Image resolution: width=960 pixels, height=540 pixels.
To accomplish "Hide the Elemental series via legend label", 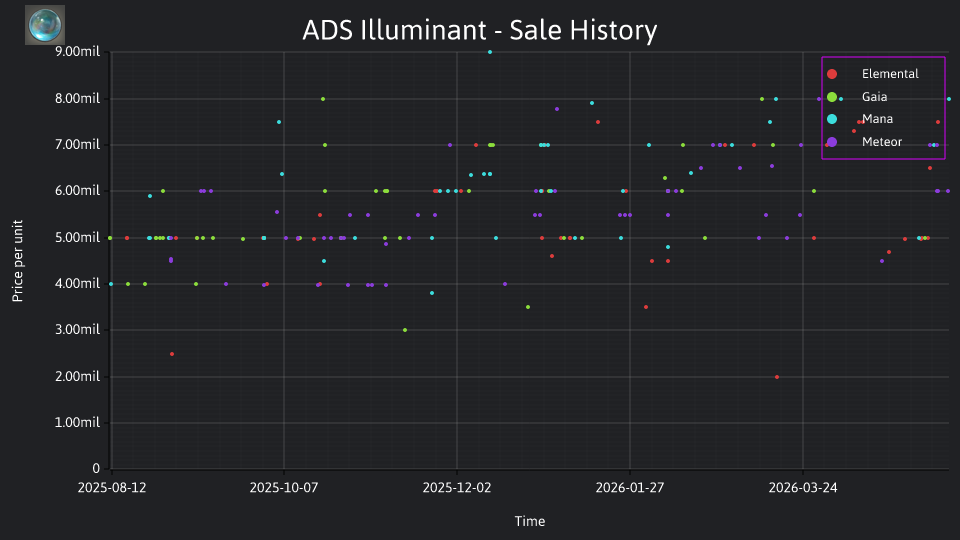I will (x=890, y=74).
